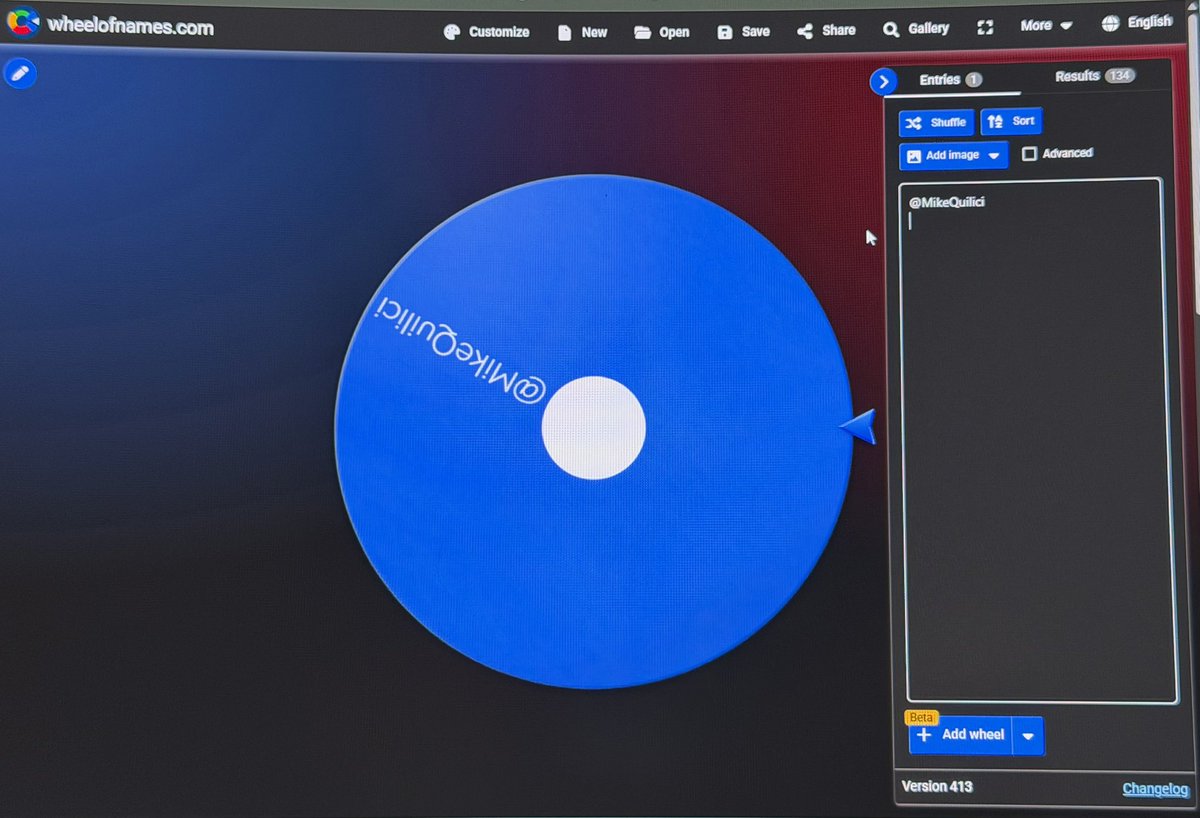
Task: Click the Add wheel button
Action: 960,735
